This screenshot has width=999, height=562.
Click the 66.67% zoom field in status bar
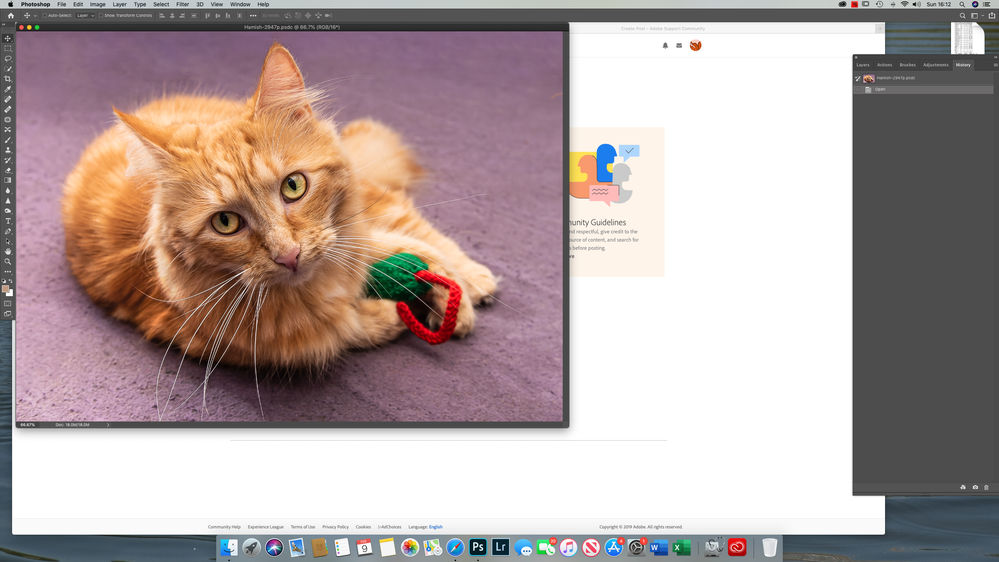click(x=27, y=424)
